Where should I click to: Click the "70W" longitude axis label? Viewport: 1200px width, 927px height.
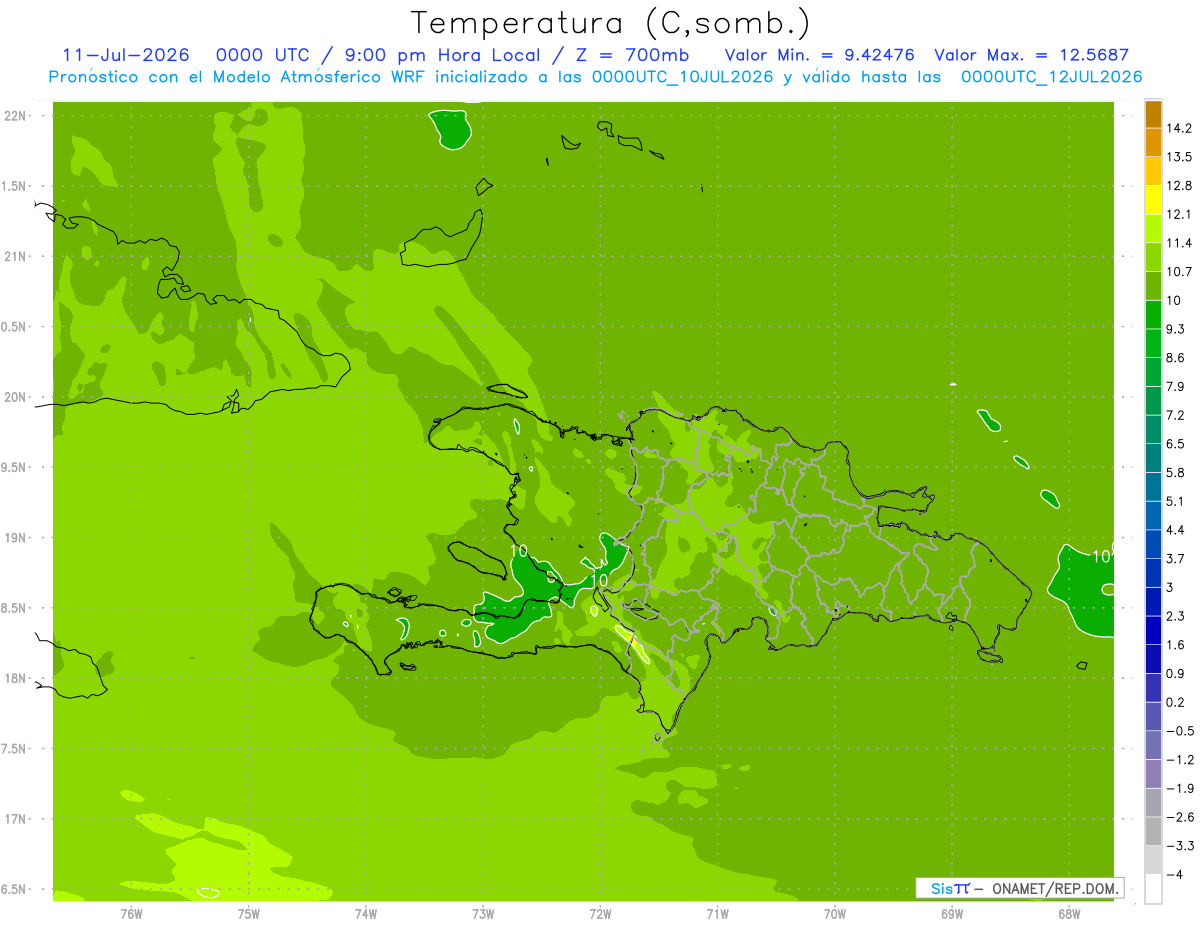coord(834,914)
